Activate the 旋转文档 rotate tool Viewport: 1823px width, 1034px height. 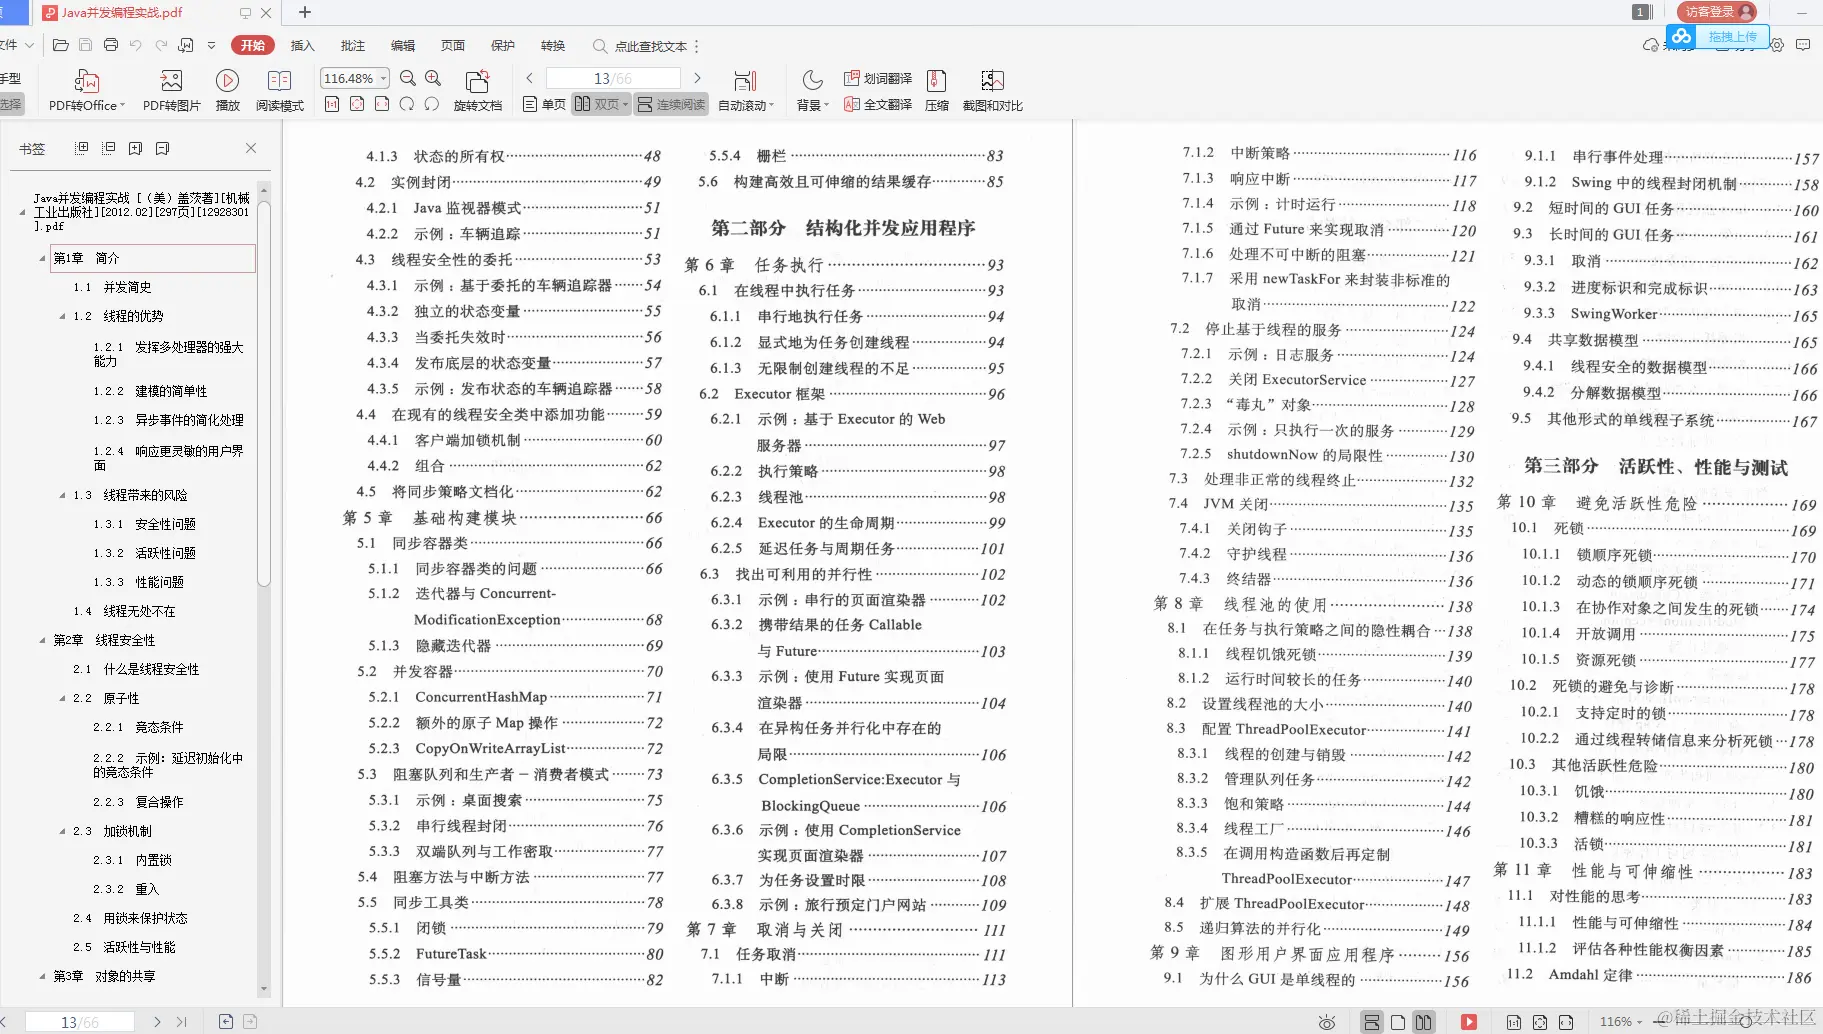(x=478, y=90)
